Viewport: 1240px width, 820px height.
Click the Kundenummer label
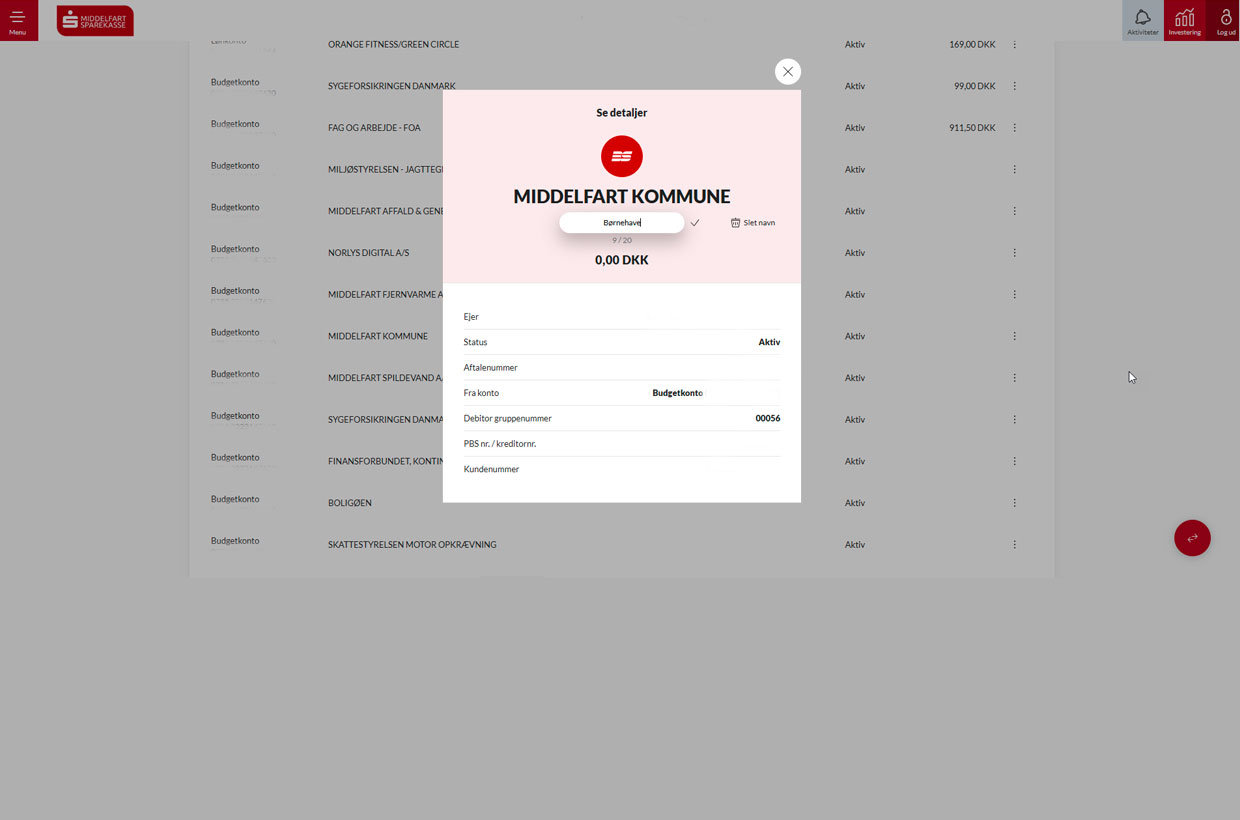[x=492, y=469]
